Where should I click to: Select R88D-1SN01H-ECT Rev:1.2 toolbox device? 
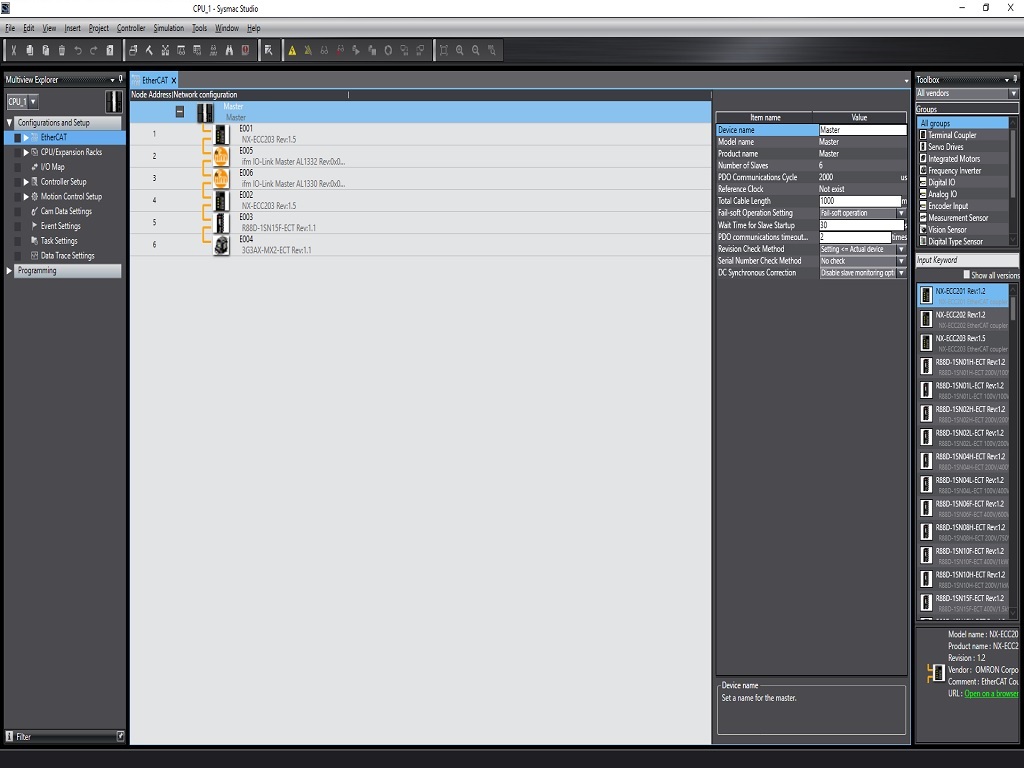tap(963, 366)
